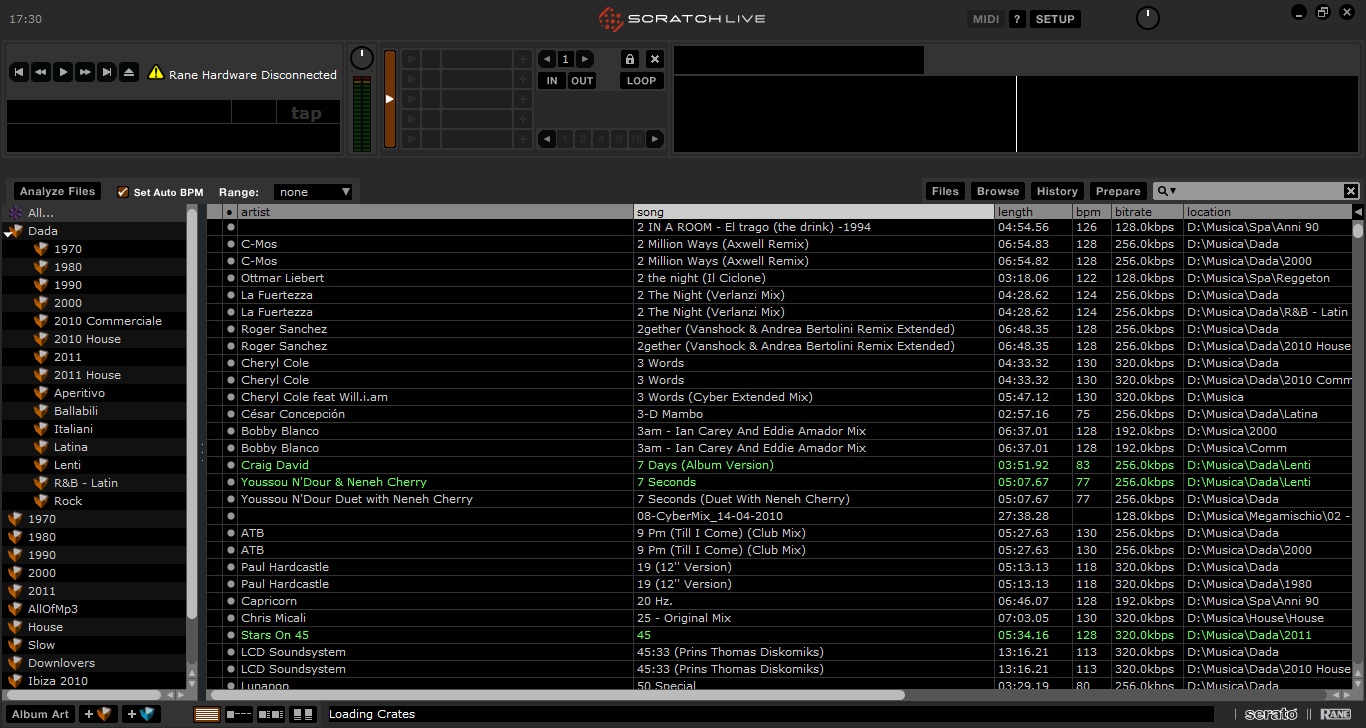
Task: Skip to previous track in deck controls
Action: click(18, 72)
